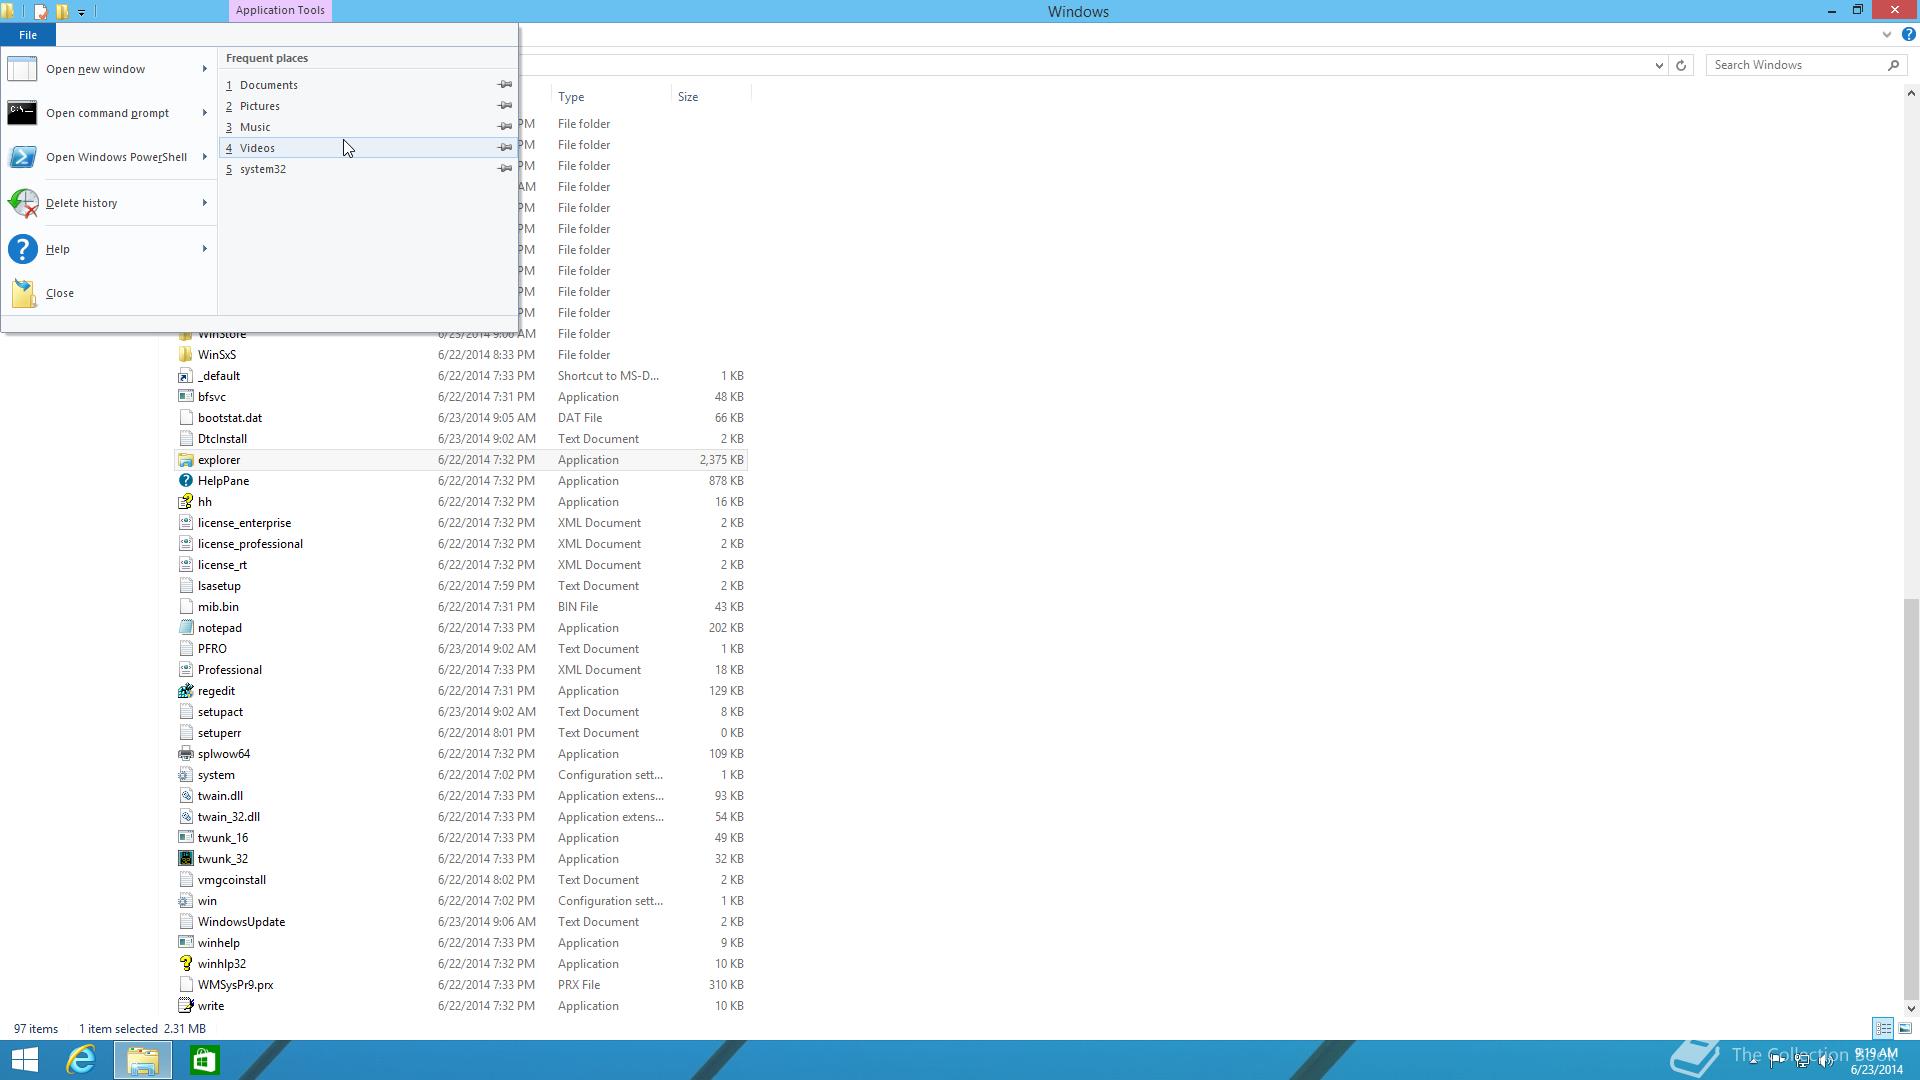Click the refresh icon next to address bar

coord(1681,65)
